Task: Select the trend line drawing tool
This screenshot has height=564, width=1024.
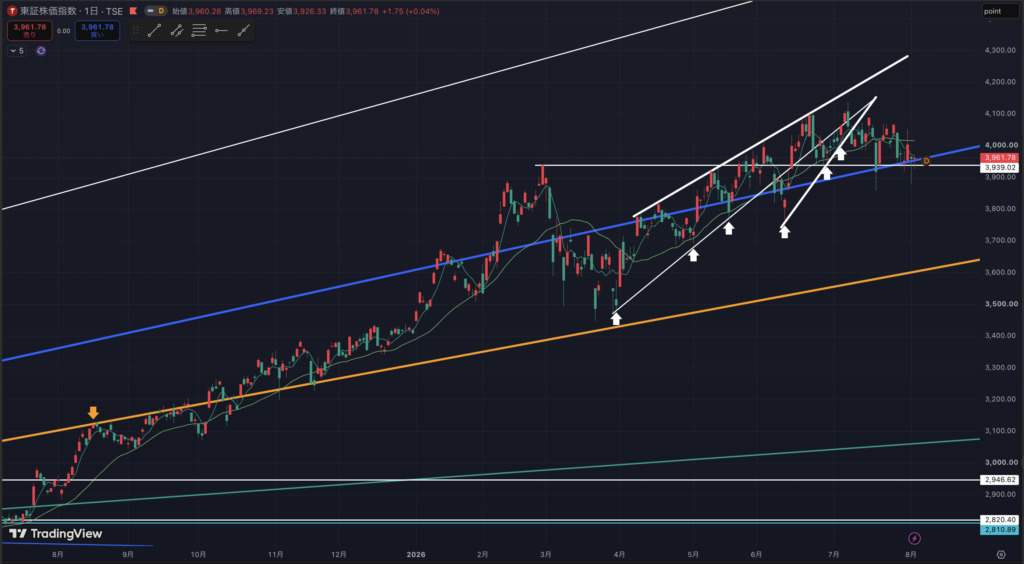Action: 154,30
